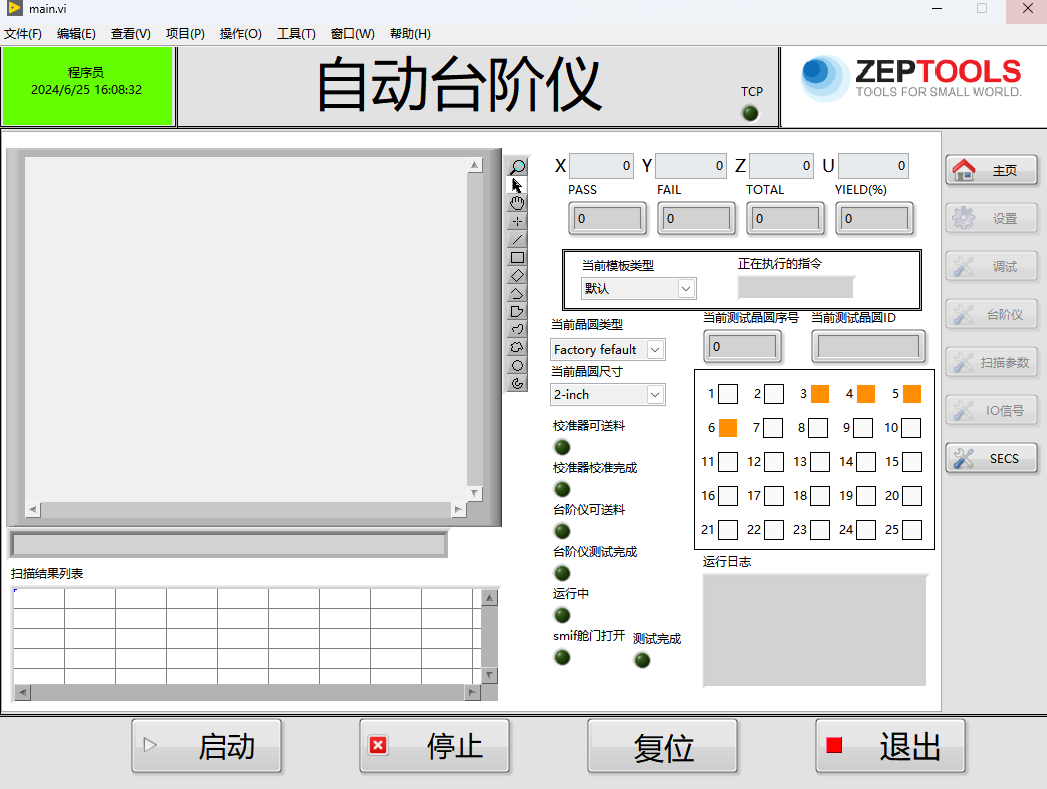Viewport: 1047px width, 789px height.
Task: Select the rectangle tool on the graph palette
Action: click(516, 257)
